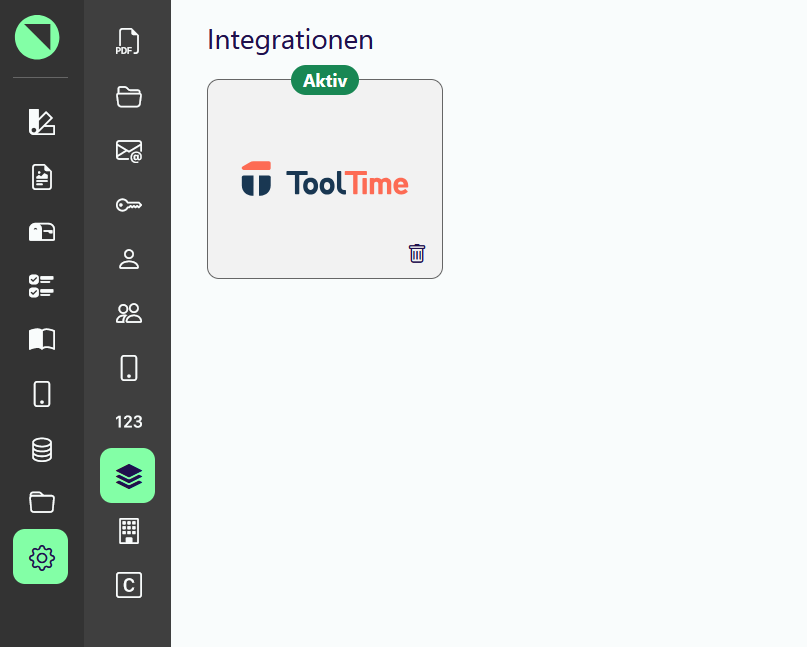Screen dimensions: 807x647
Task: Click the Integrationen page heading
Action: [x=290, y=40]
